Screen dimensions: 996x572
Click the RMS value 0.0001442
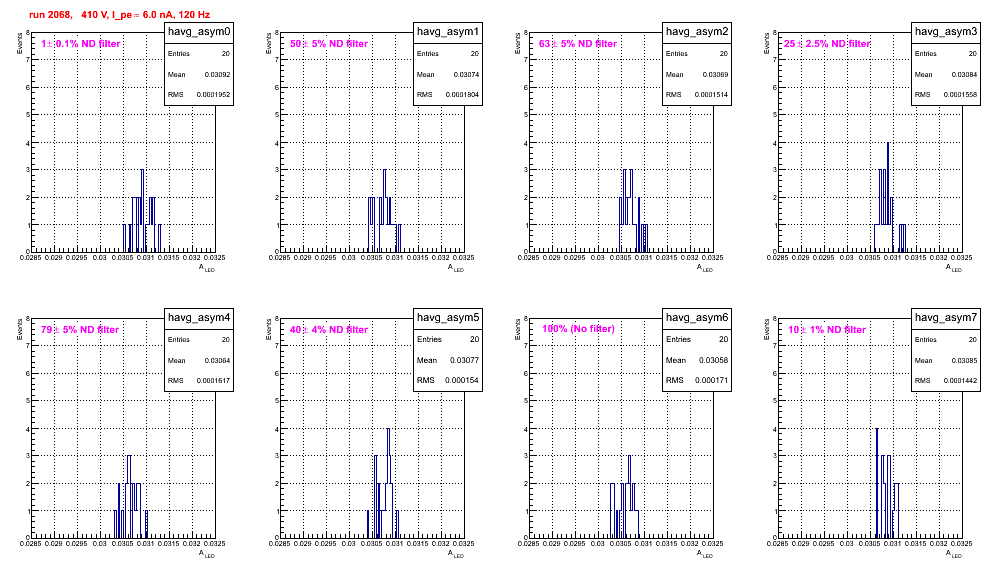tap(960, 381)
